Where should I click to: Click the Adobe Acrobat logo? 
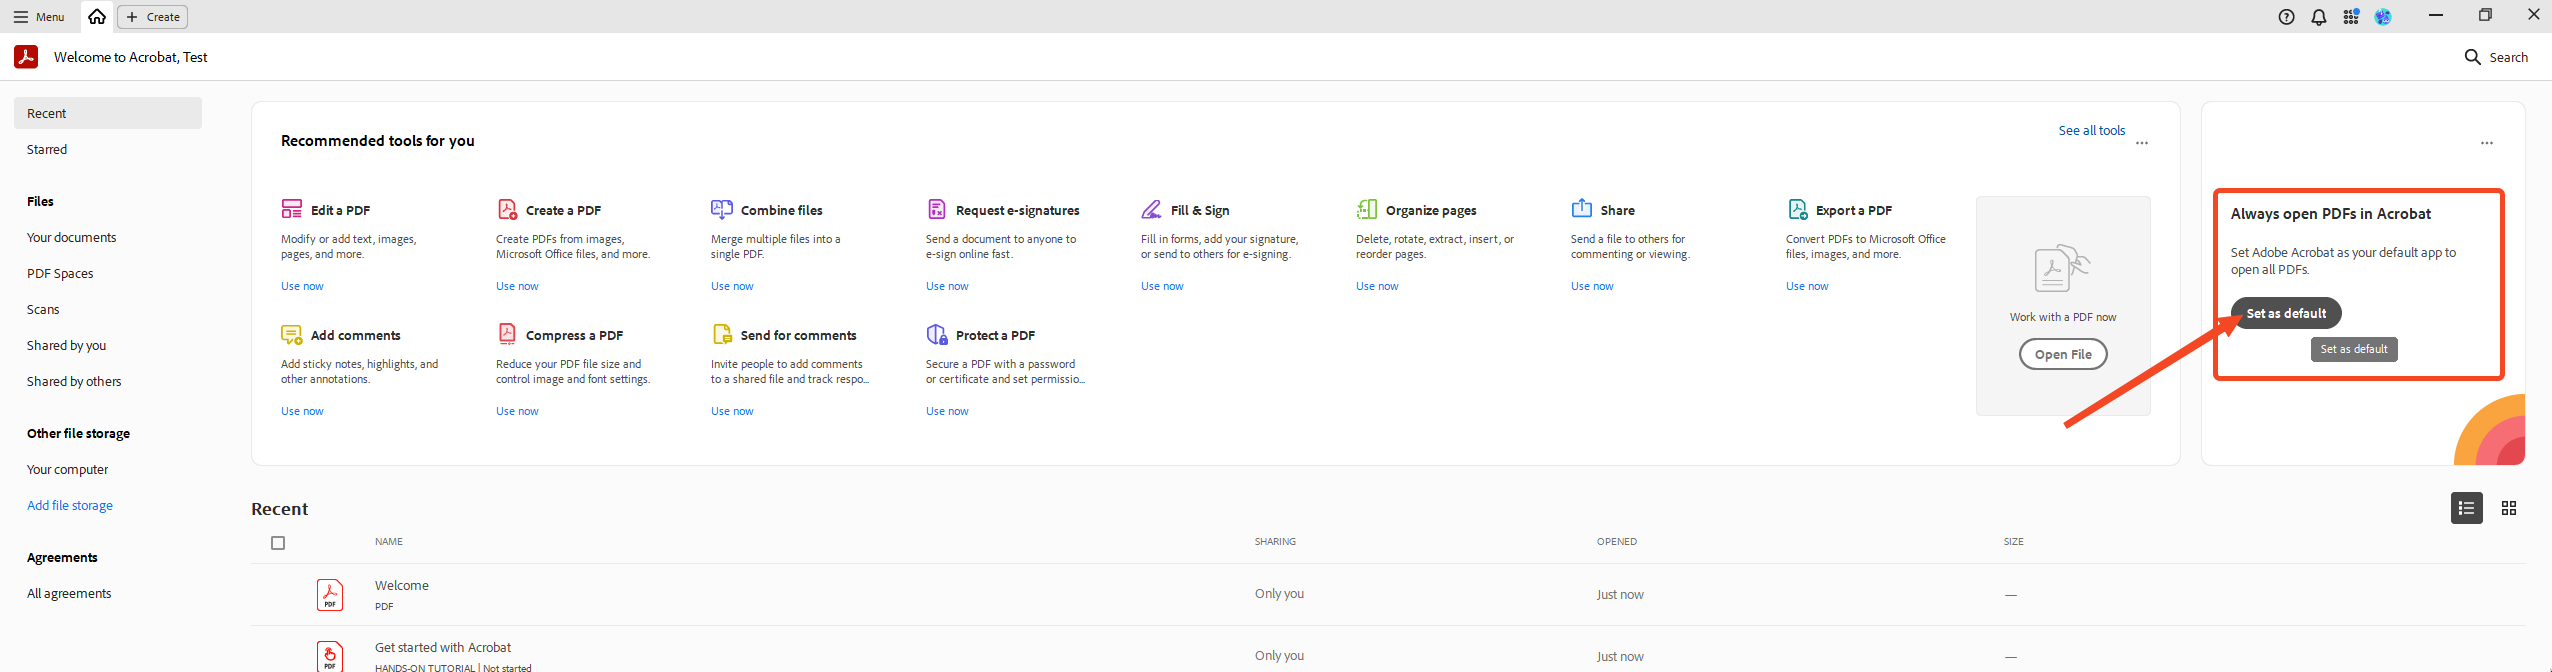(26, 56)
